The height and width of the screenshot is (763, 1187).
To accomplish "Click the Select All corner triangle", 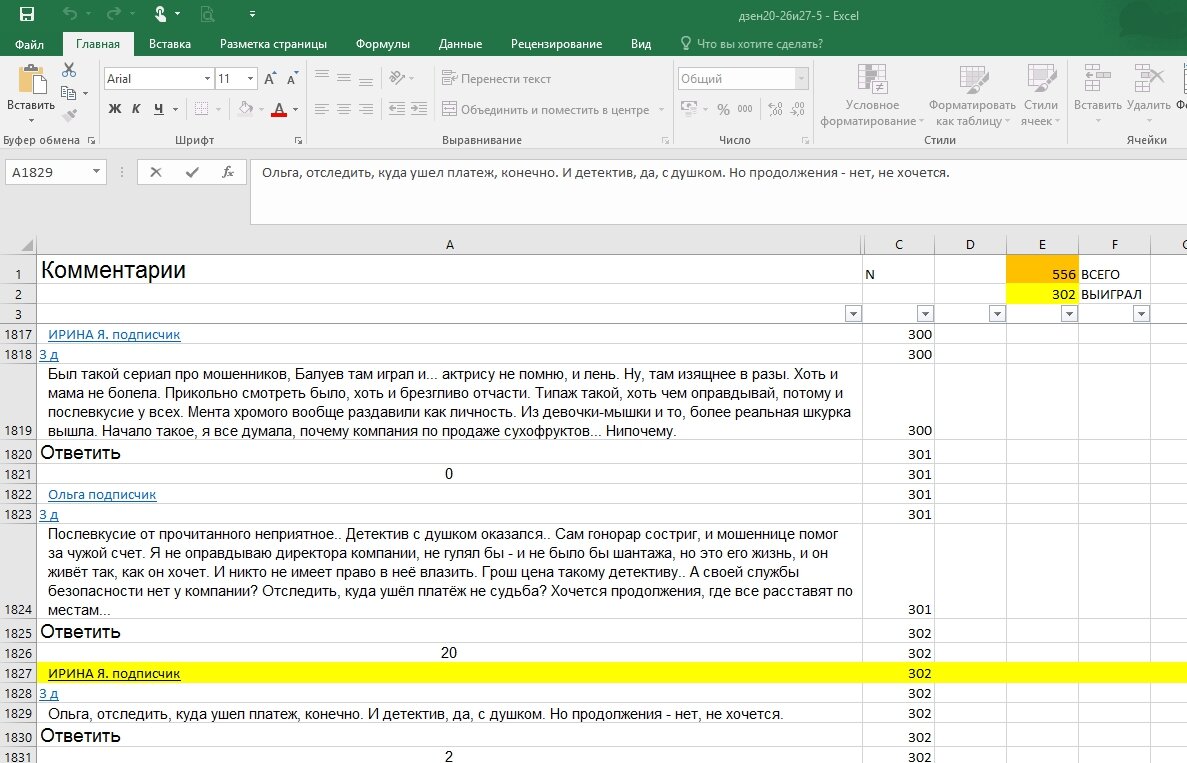I will coord(26,244).
